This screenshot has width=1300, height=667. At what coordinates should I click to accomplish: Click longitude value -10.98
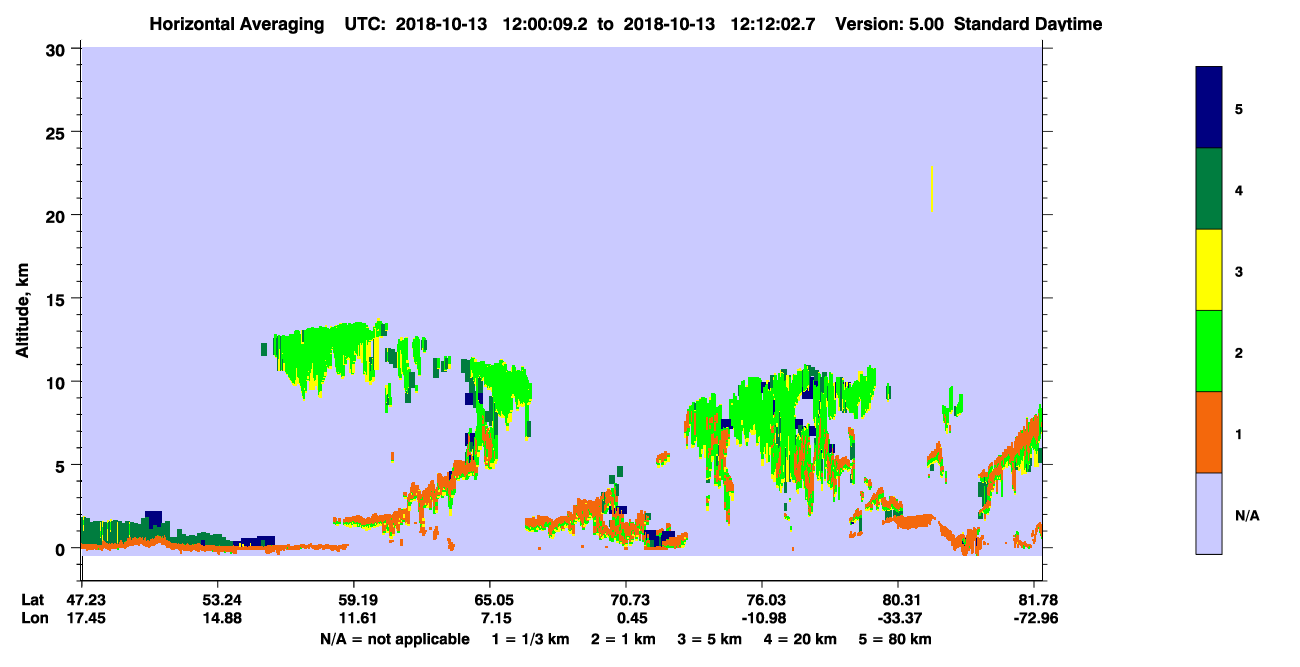point(763,617)
